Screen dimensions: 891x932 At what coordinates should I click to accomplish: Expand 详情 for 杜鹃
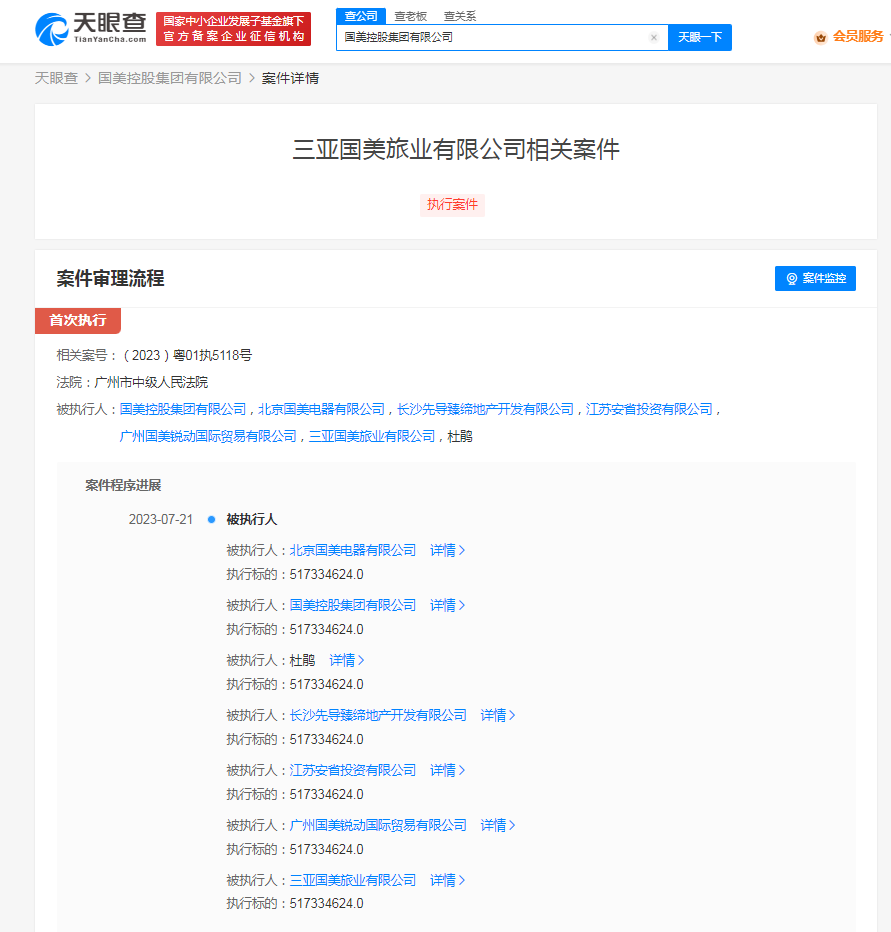click(x=347, y=660)
